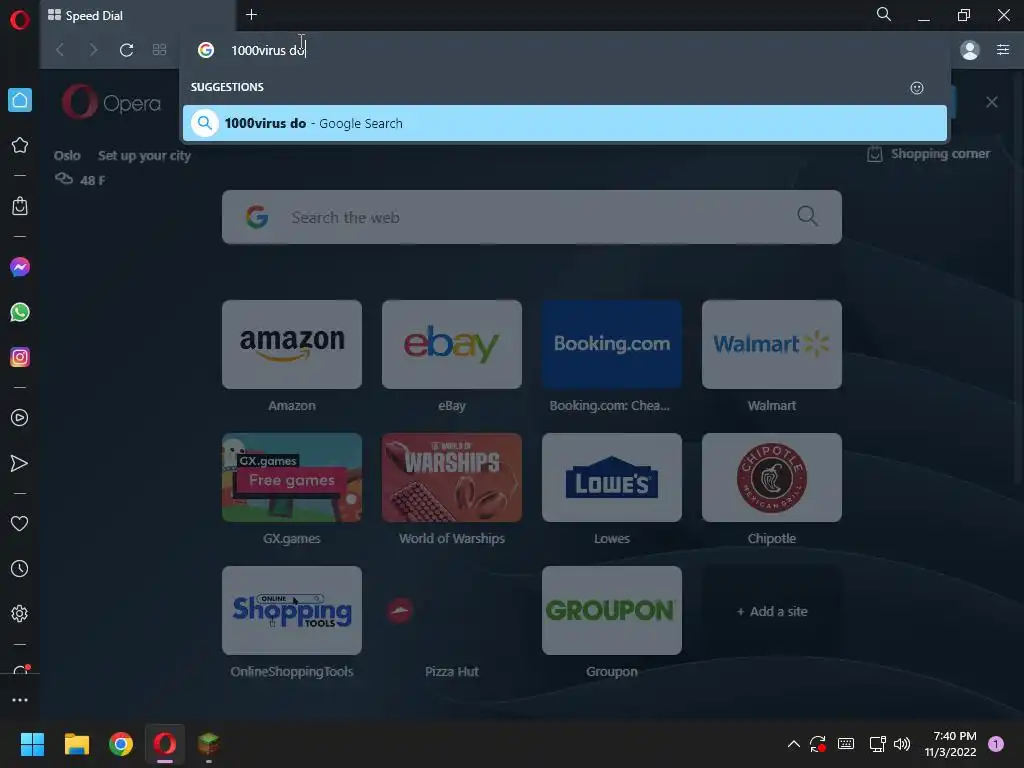Open Google Chrome from taskbar
Screen dimensions: 1024x768
121,744
